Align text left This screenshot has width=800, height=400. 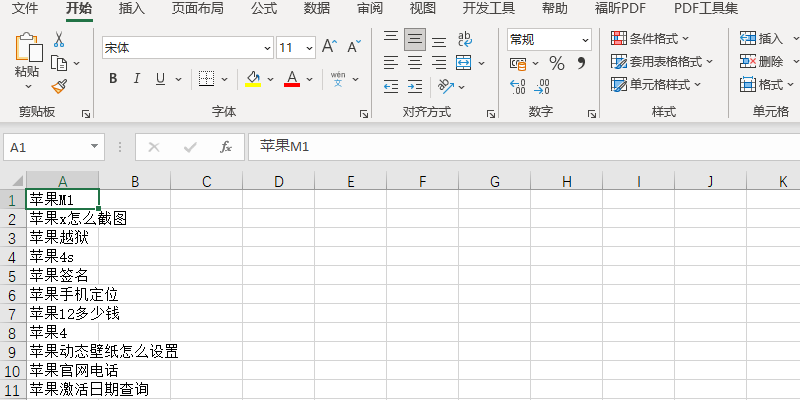[391, 63]
